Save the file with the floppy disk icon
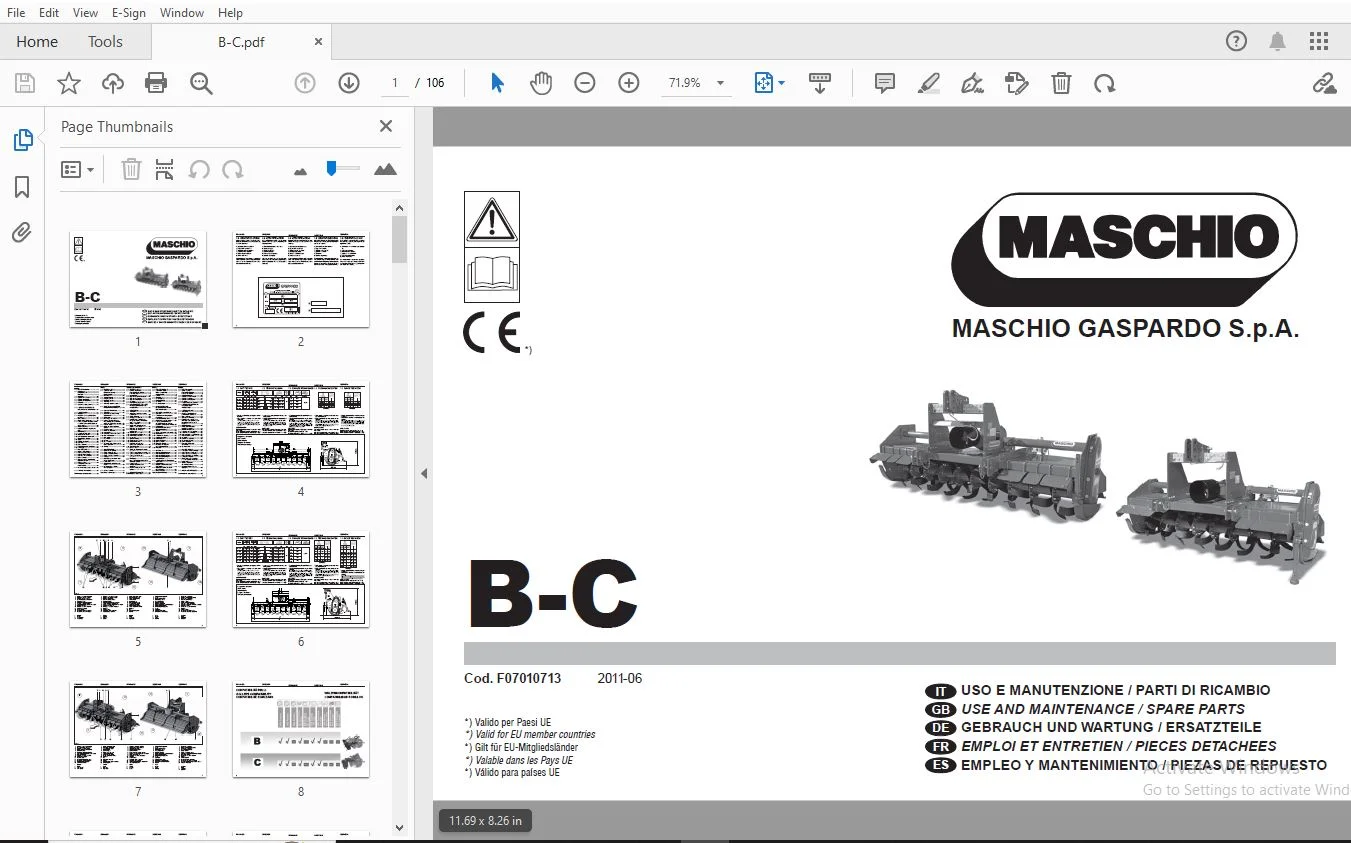The image size is (1351, 843). [x=24, y=83]
